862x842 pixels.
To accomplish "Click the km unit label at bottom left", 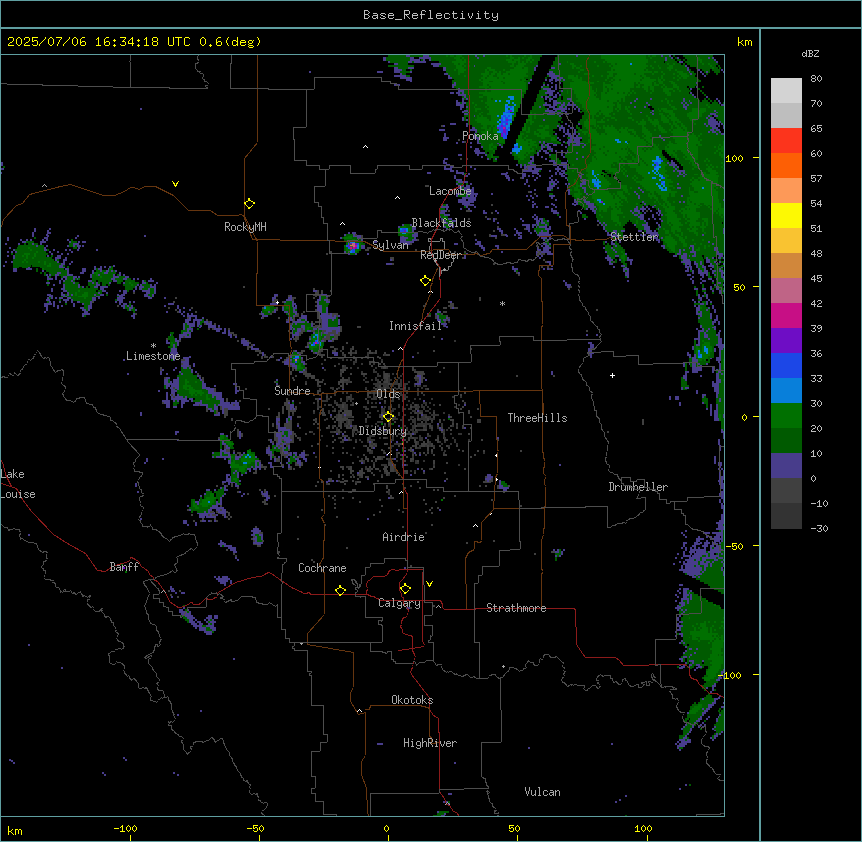I will click(x=15, y=830).
